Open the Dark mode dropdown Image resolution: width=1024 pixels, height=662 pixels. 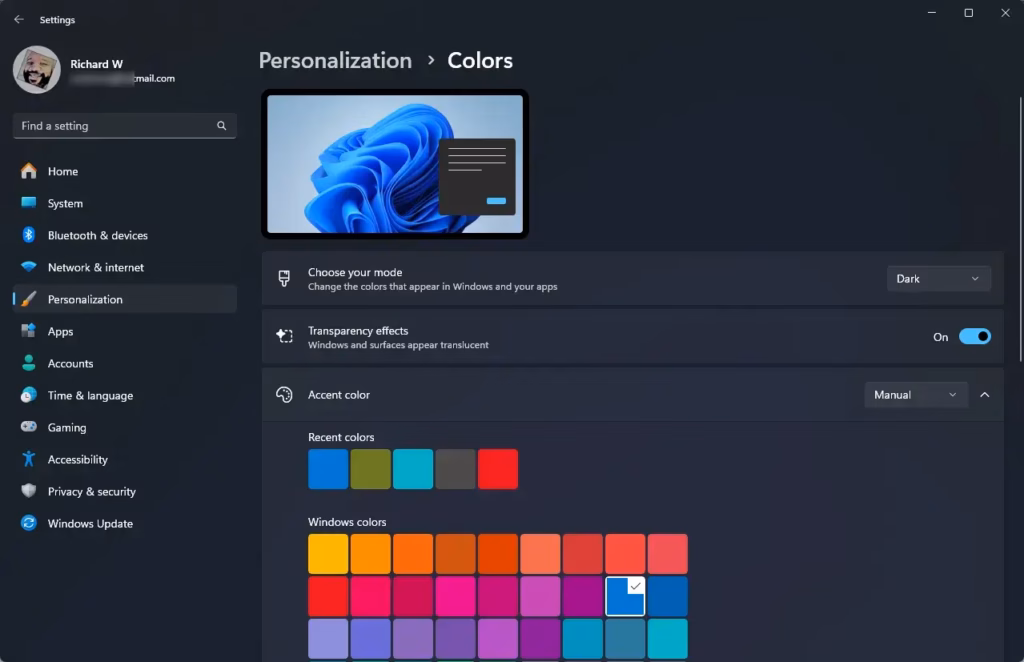pyautogui.click(x=938, y=279)
